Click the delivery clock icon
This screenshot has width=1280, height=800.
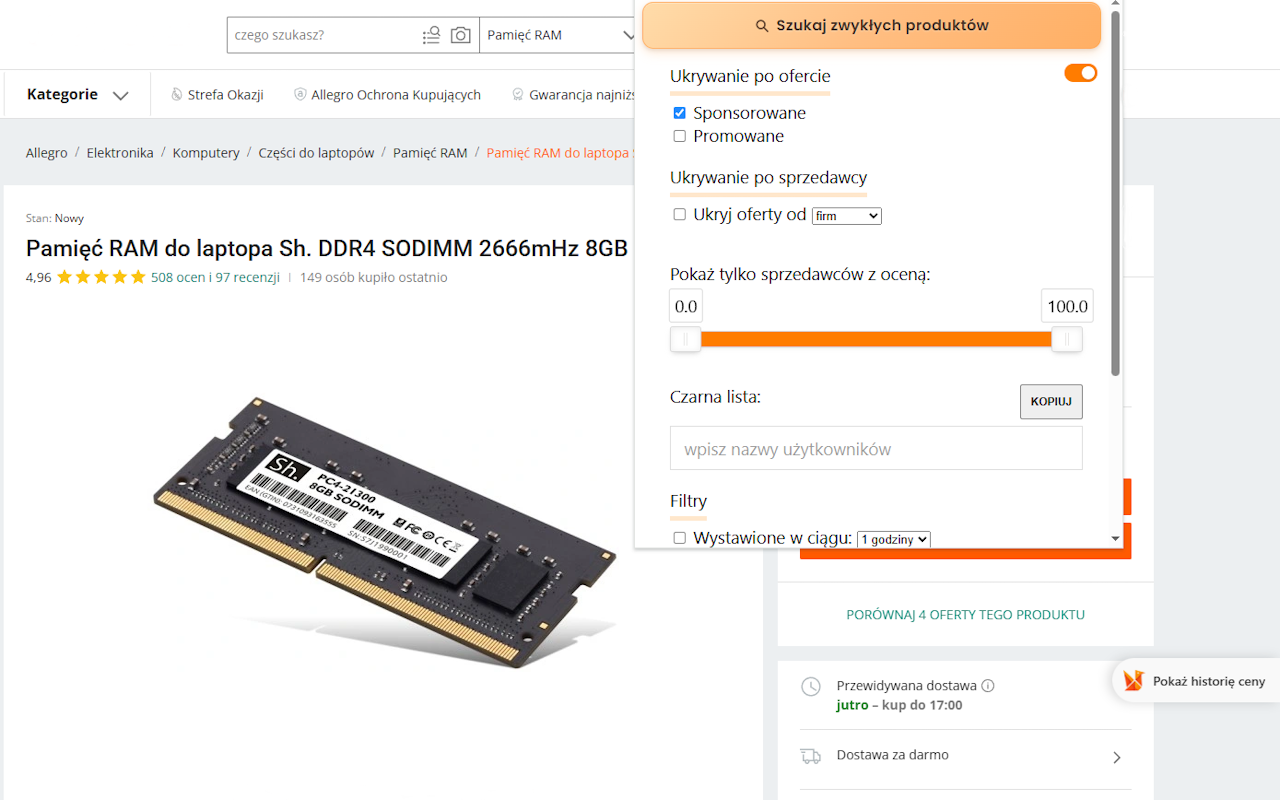point(811,687)
